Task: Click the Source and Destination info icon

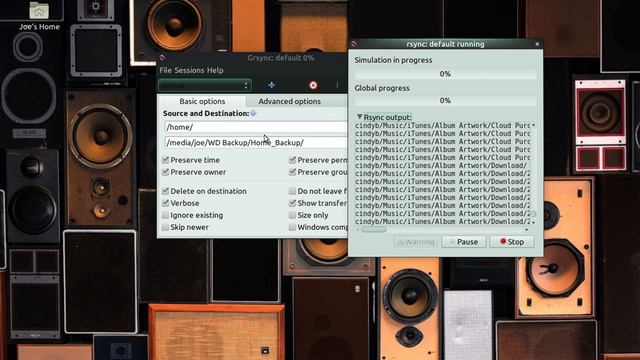Action: (253, 113)
